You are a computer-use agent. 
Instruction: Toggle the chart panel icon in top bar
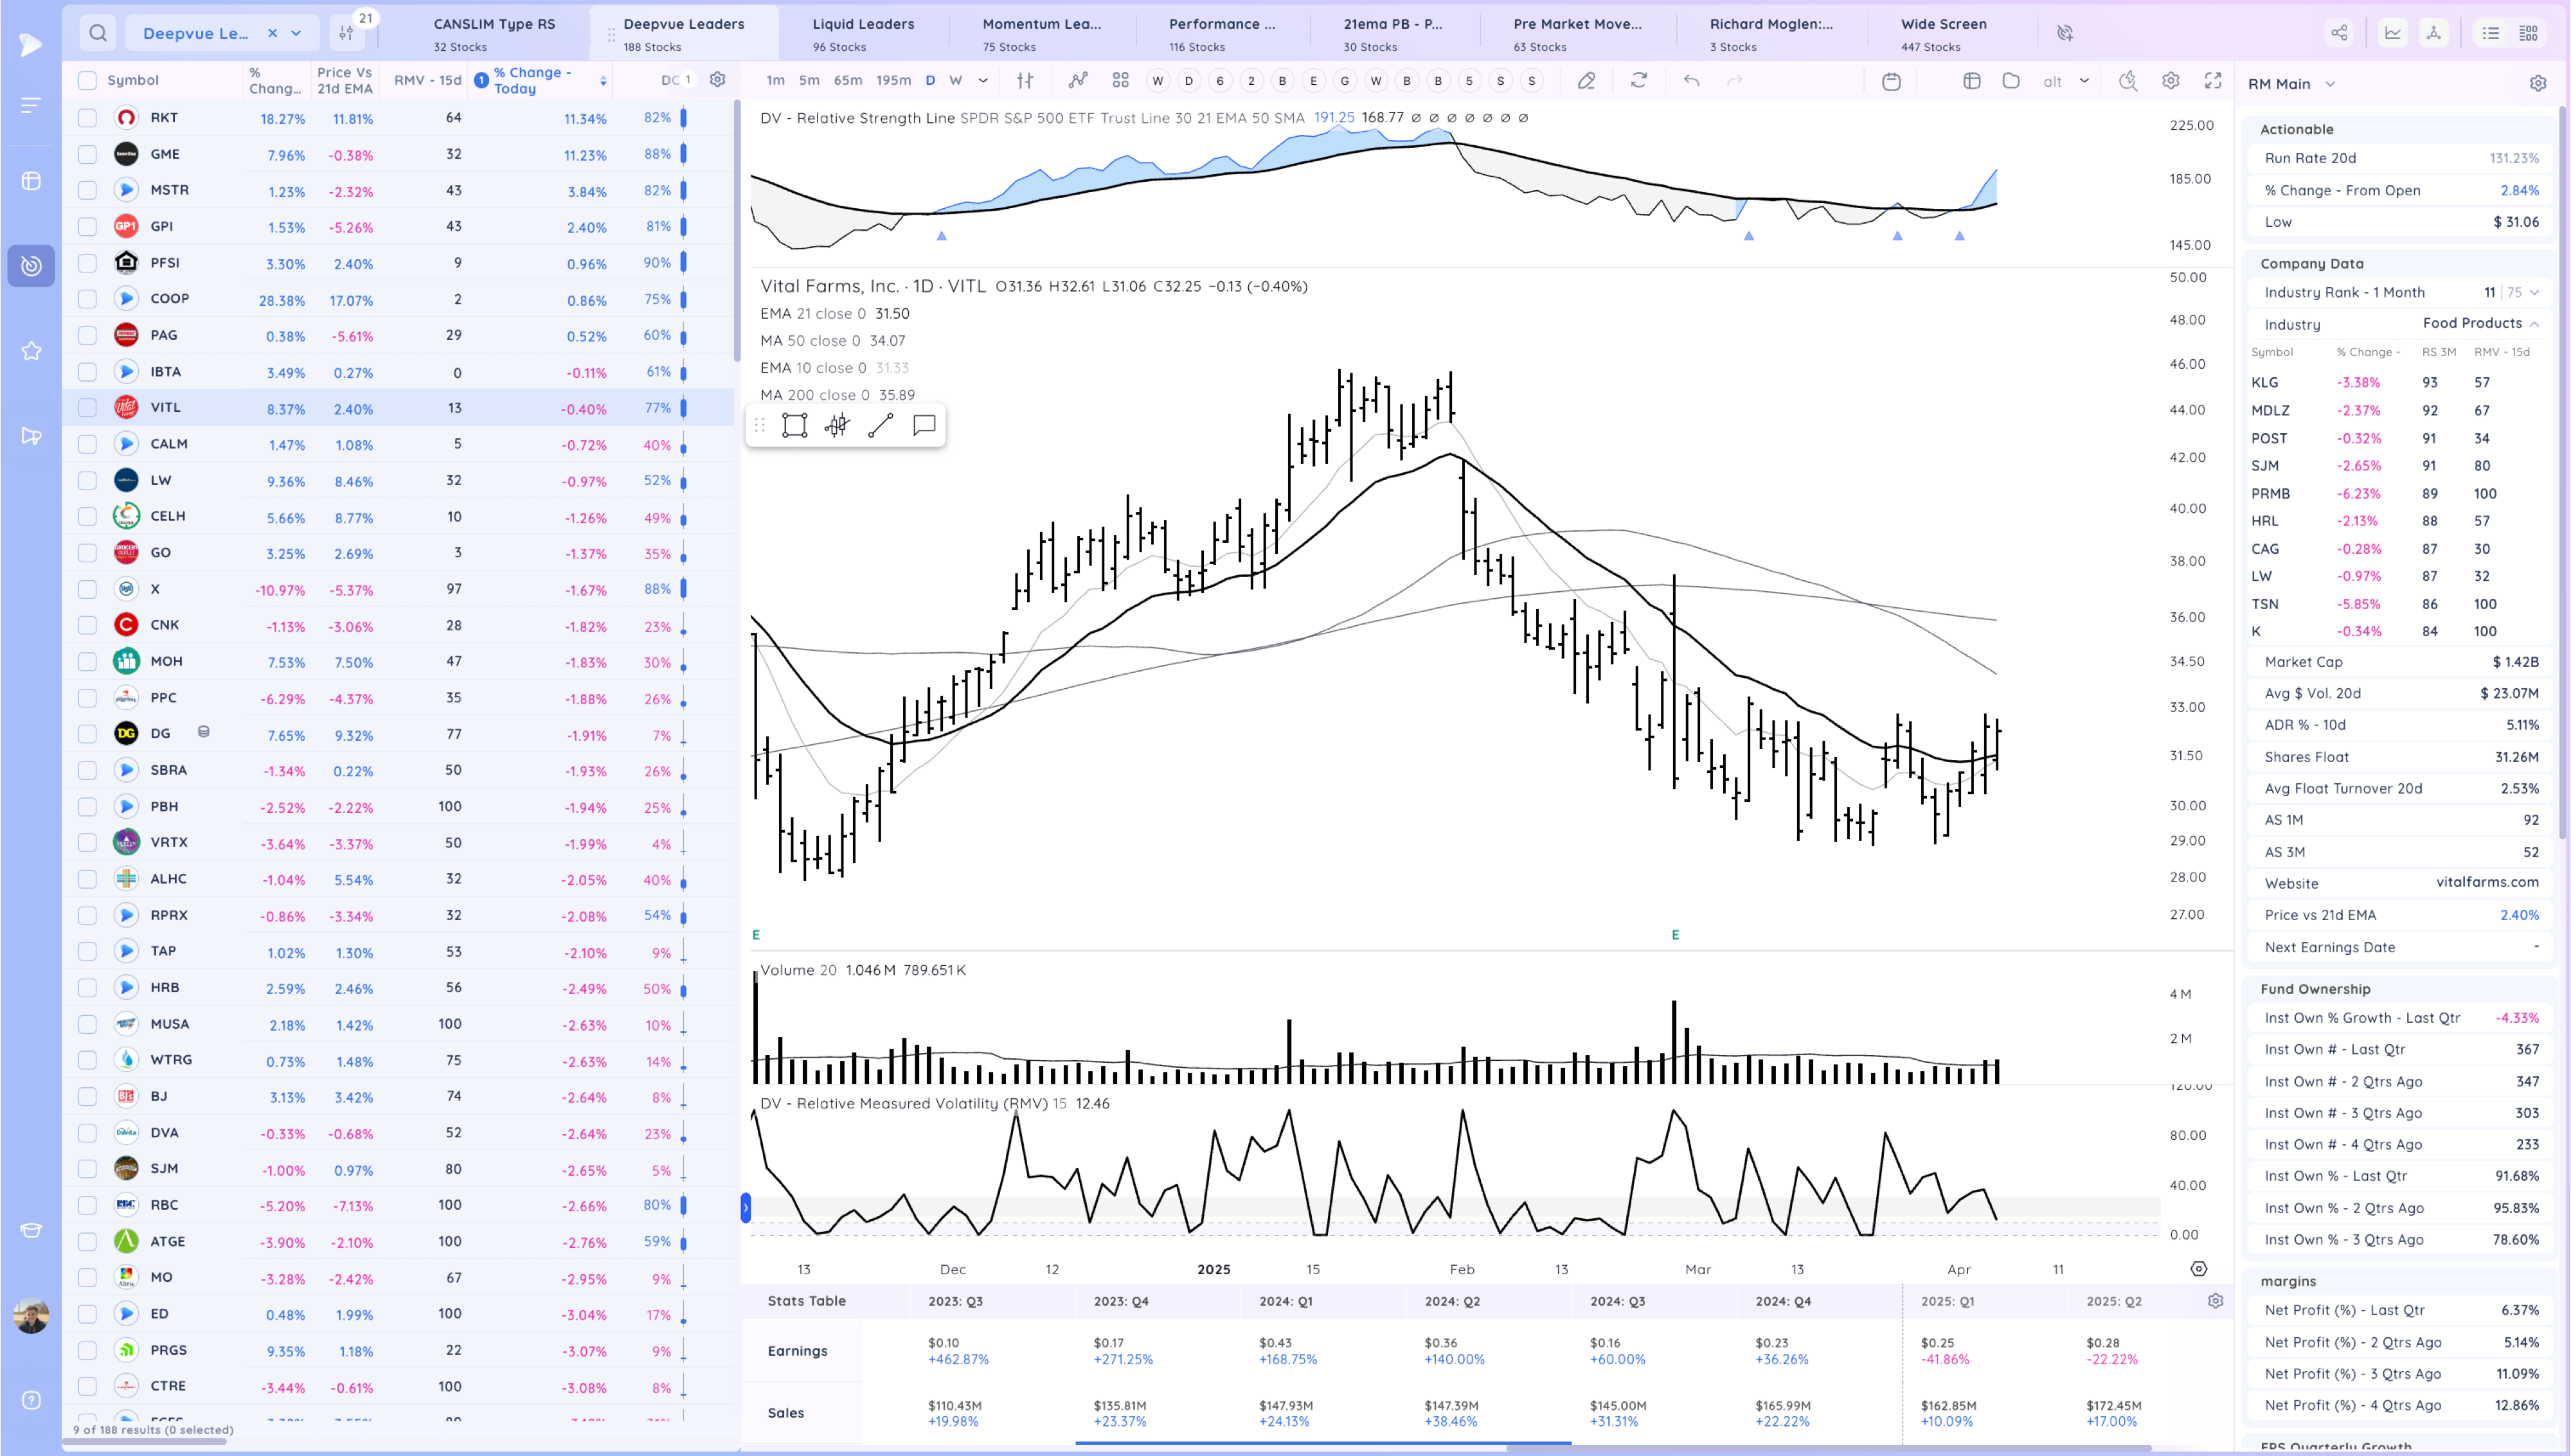coord(2392,33)
